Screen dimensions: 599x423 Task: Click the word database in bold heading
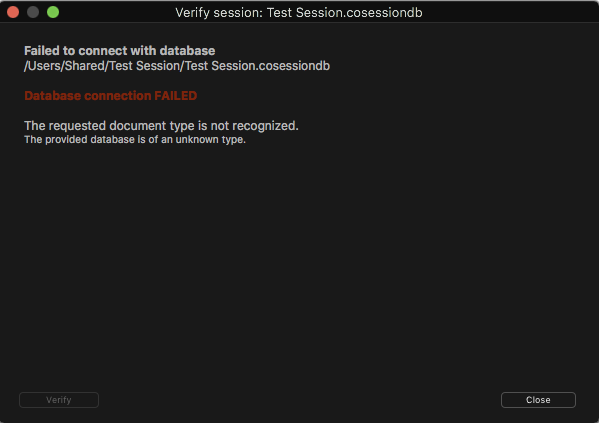[x=187, y=51]
